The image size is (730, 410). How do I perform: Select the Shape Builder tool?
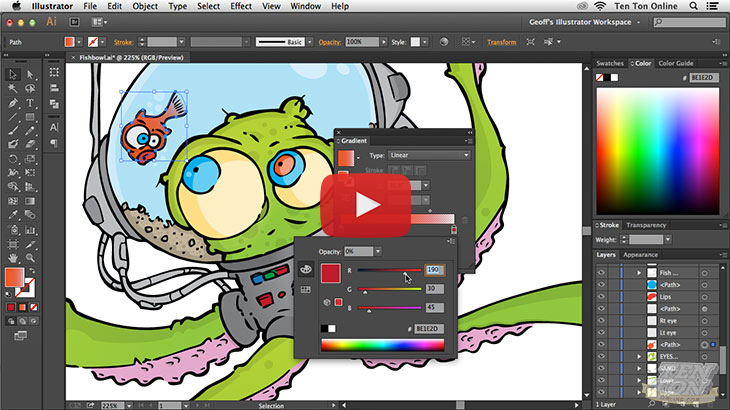coord(13,187)
